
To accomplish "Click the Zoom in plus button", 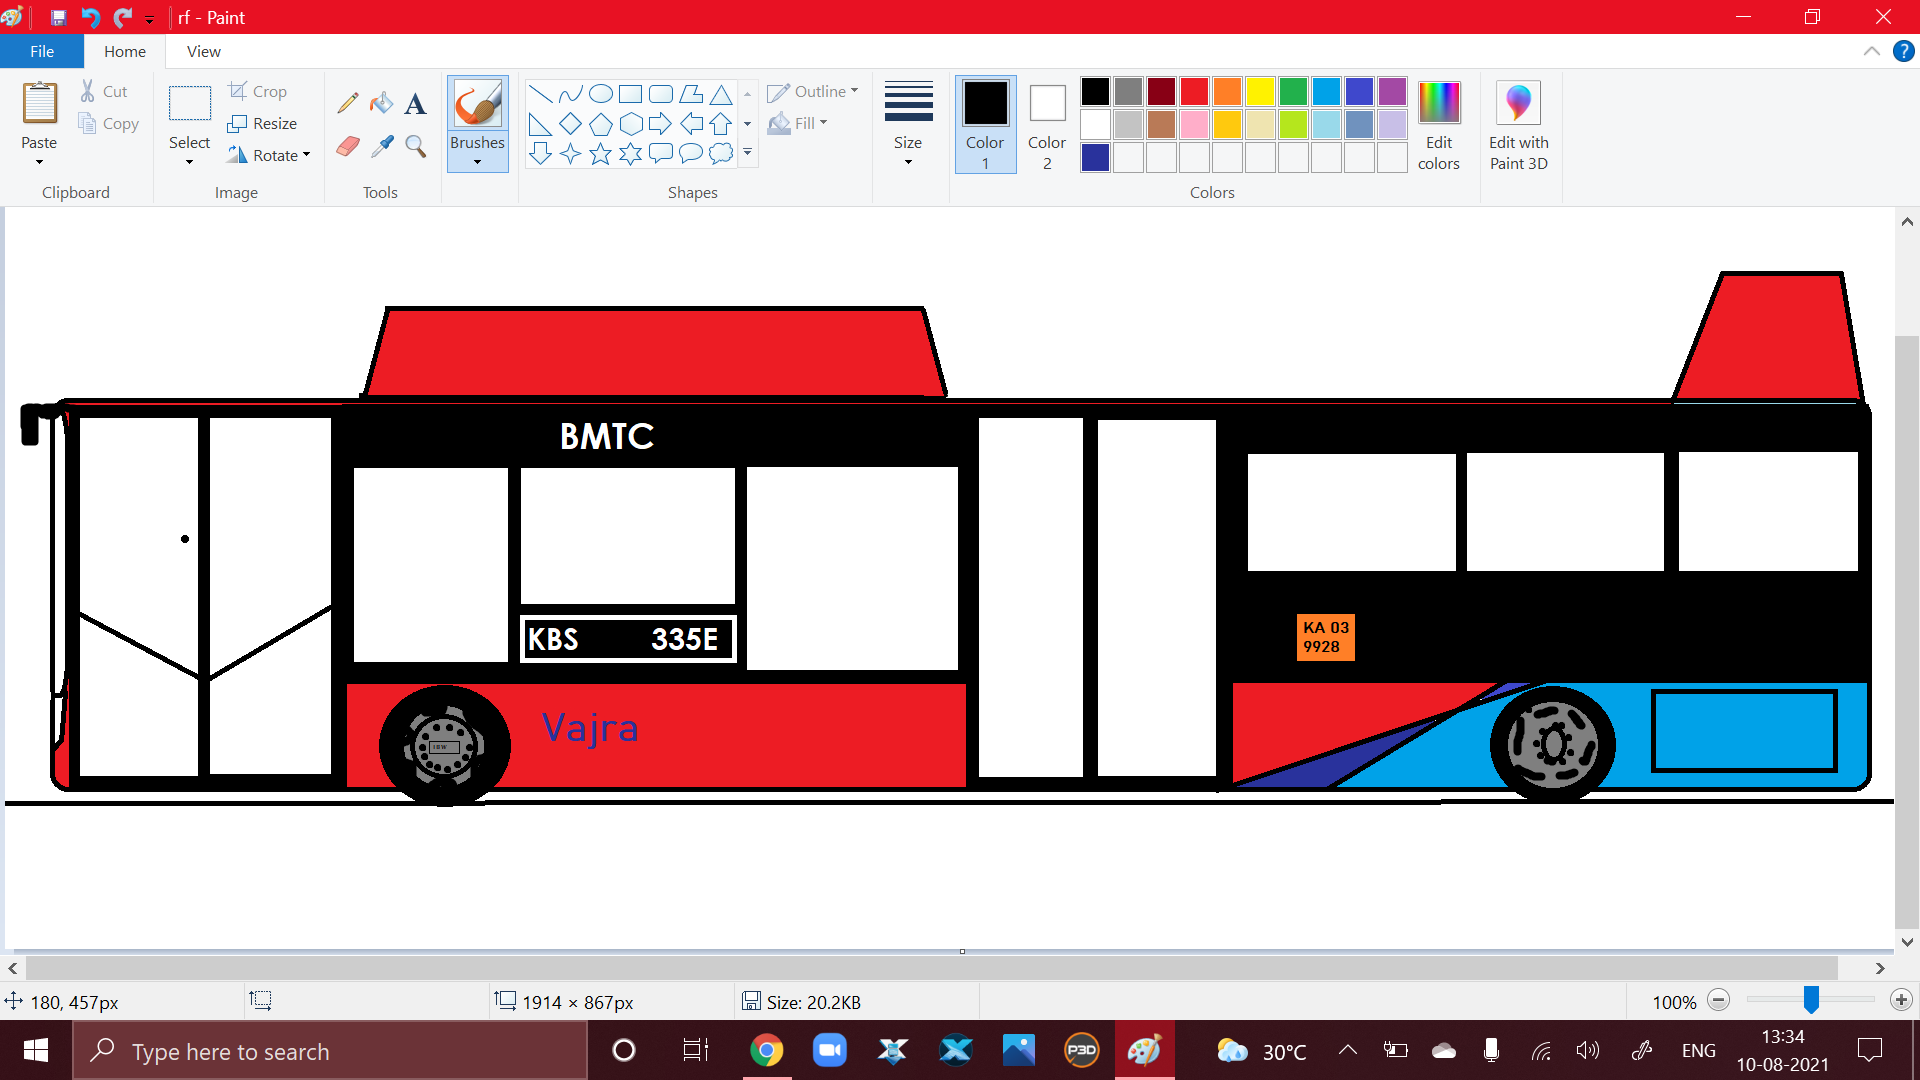I will tap(1901, 1000).
